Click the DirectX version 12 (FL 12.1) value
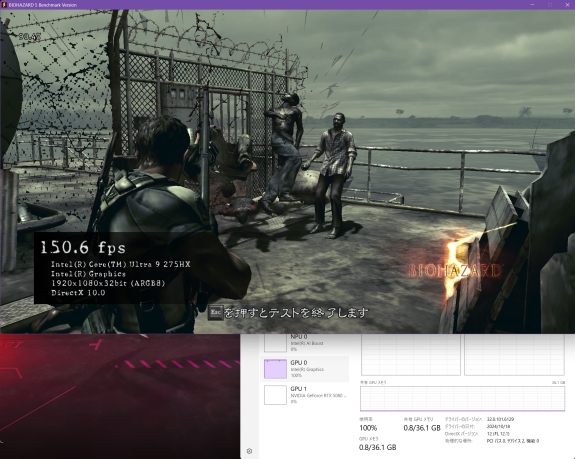This screenshot has width=575, height=459. (x=498, y=434)
